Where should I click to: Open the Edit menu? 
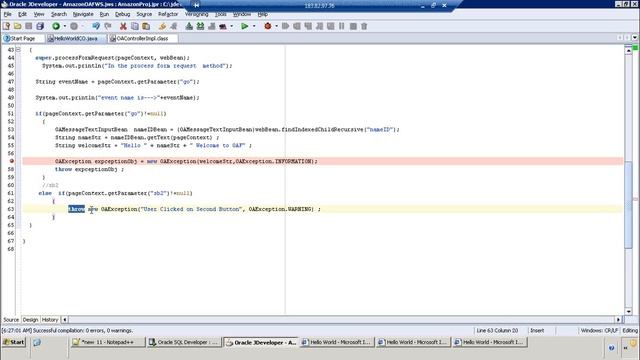pos(22,14)
